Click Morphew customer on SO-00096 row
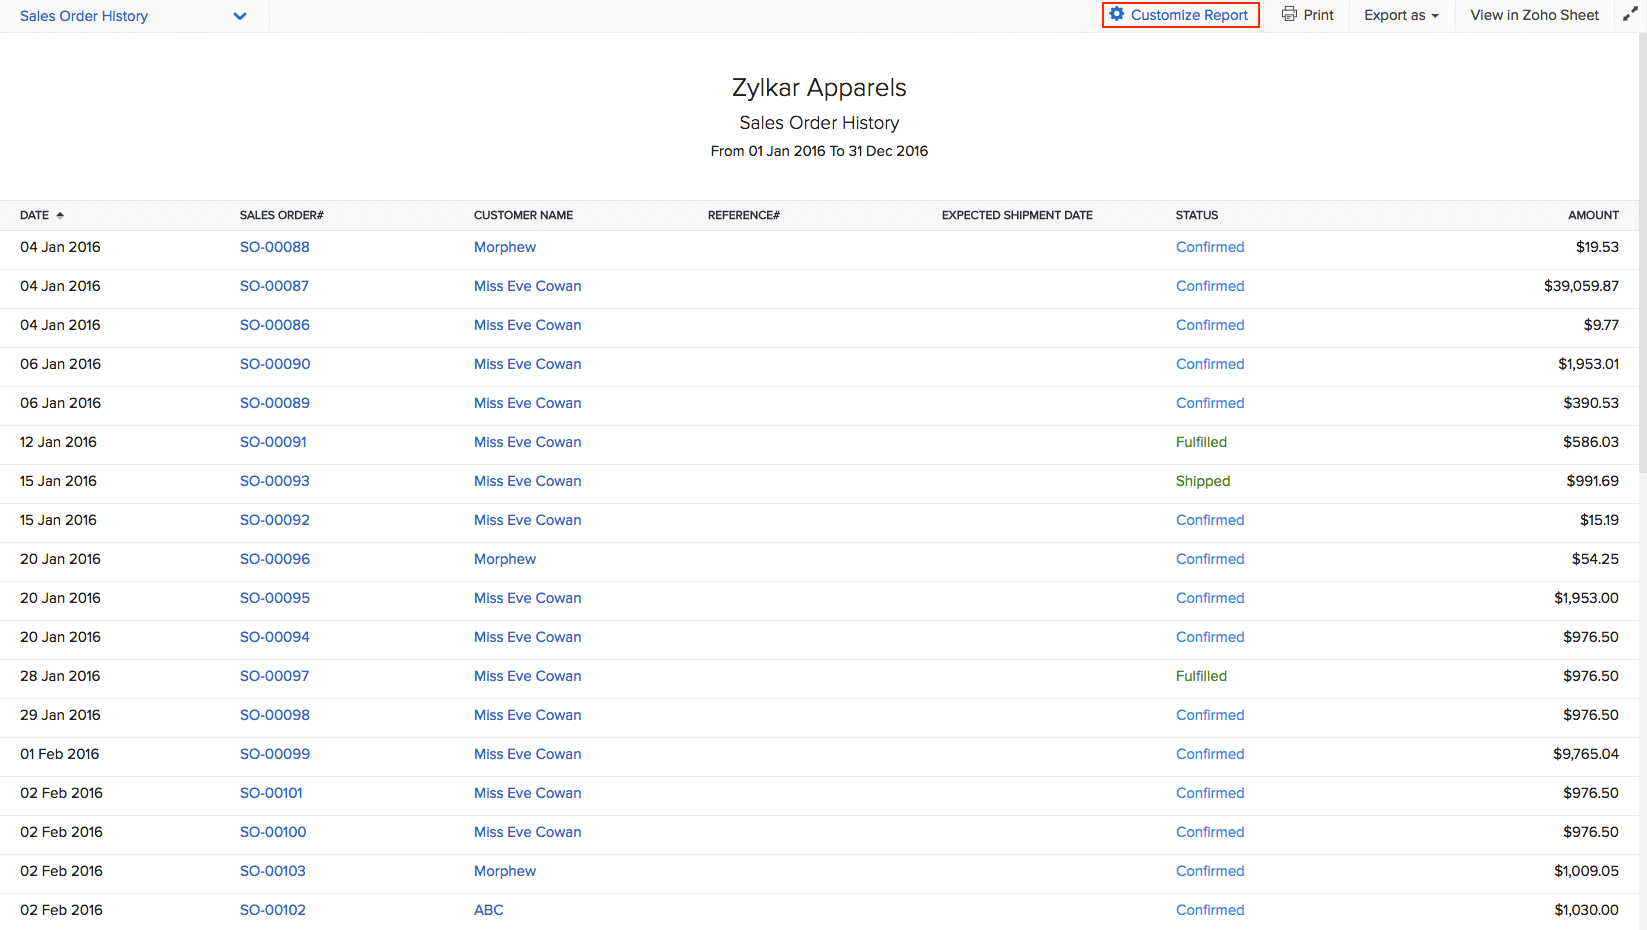This screenshot has height=930, width=1647. point(505,559)
